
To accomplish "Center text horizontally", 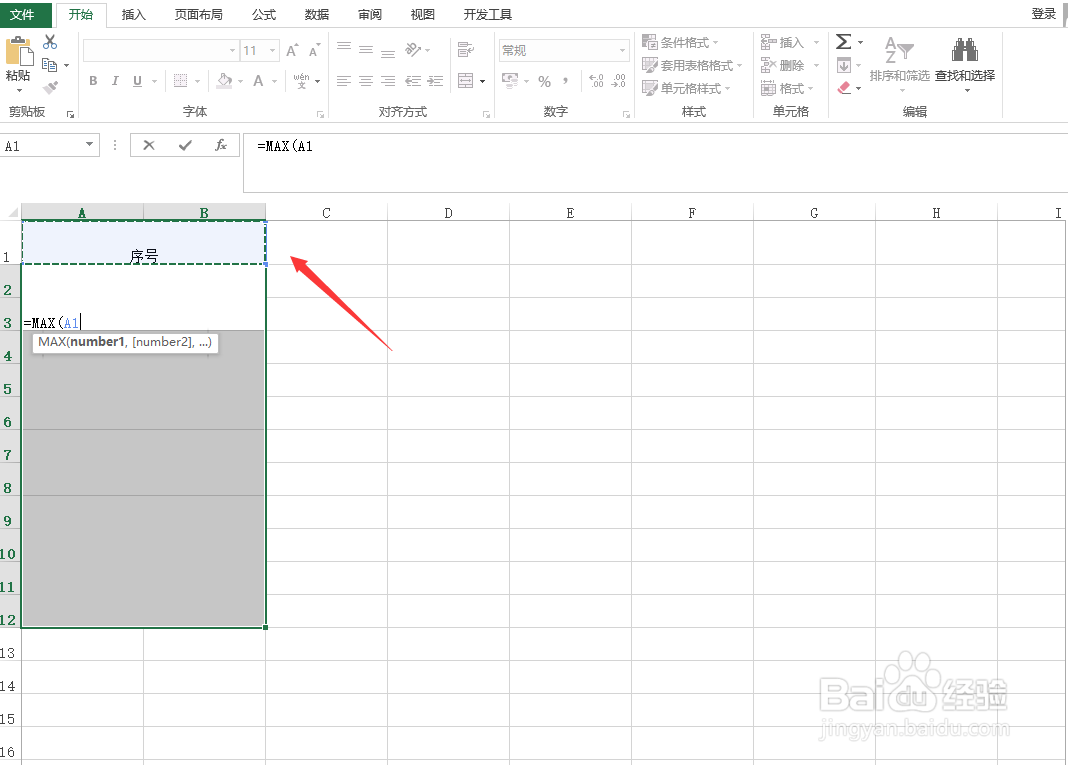I will [366, 81].
